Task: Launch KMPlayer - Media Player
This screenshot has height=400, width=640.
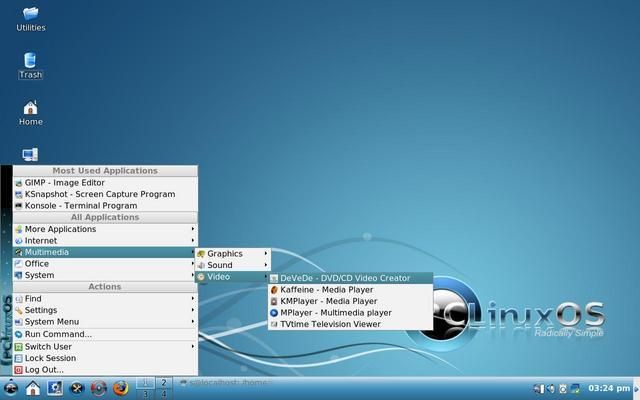Action: click(x=350, y=301)
